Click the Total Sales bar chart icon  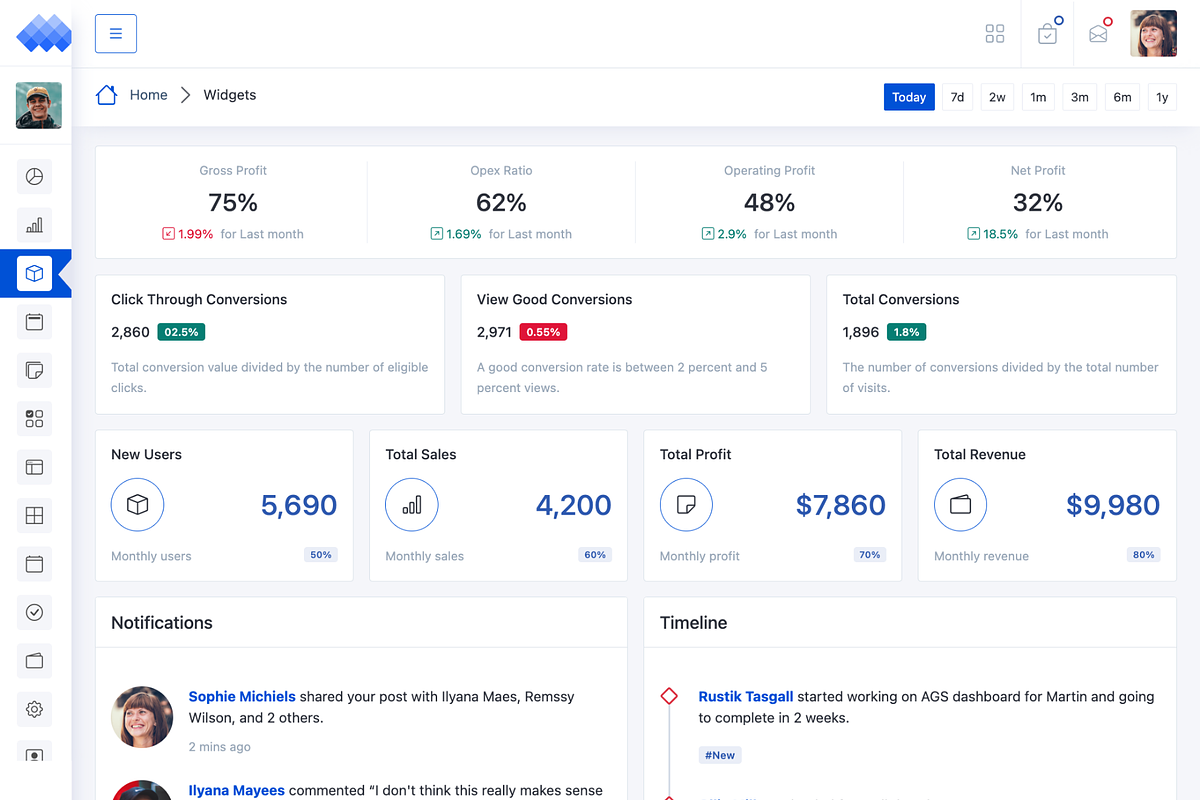coord(412,505)
